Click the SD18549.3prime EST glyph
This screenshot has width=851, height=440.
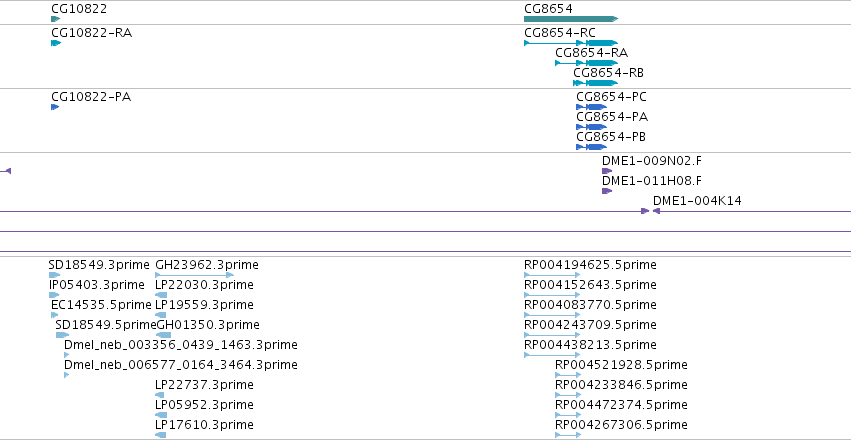[54, 275]
